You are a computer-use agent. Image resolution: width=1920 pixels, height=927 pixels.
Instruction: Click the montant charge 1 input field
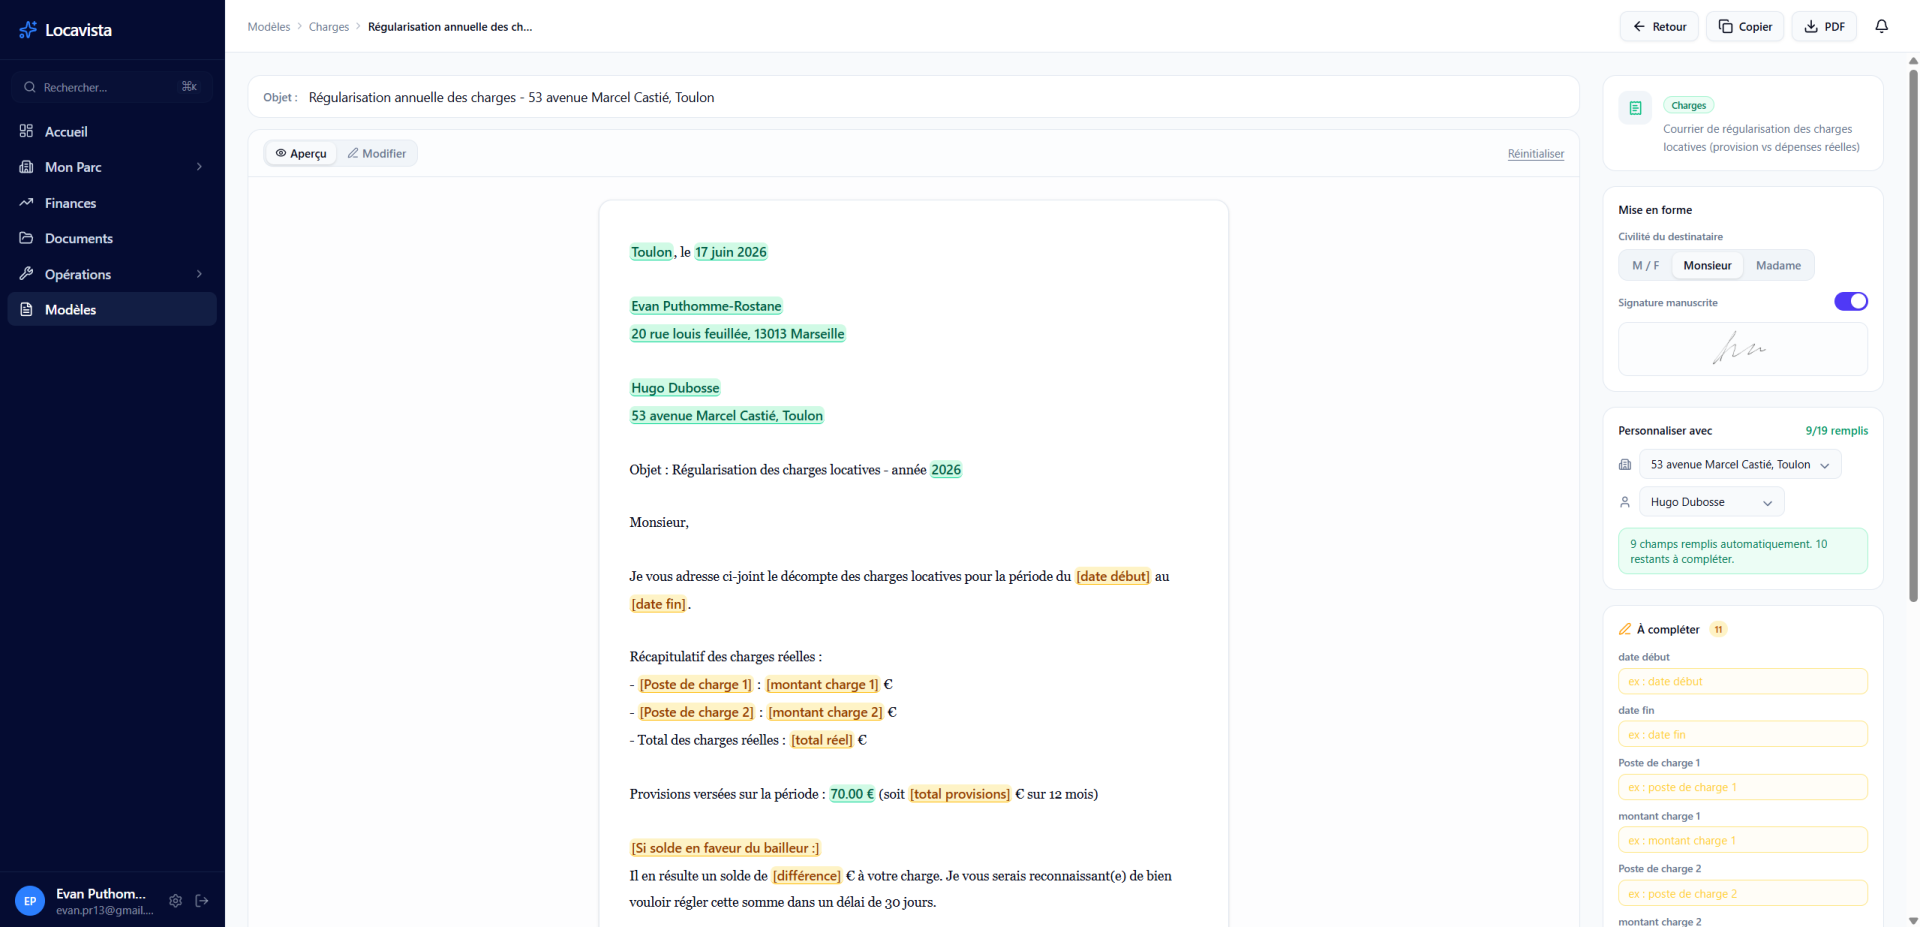[1743, 840]
